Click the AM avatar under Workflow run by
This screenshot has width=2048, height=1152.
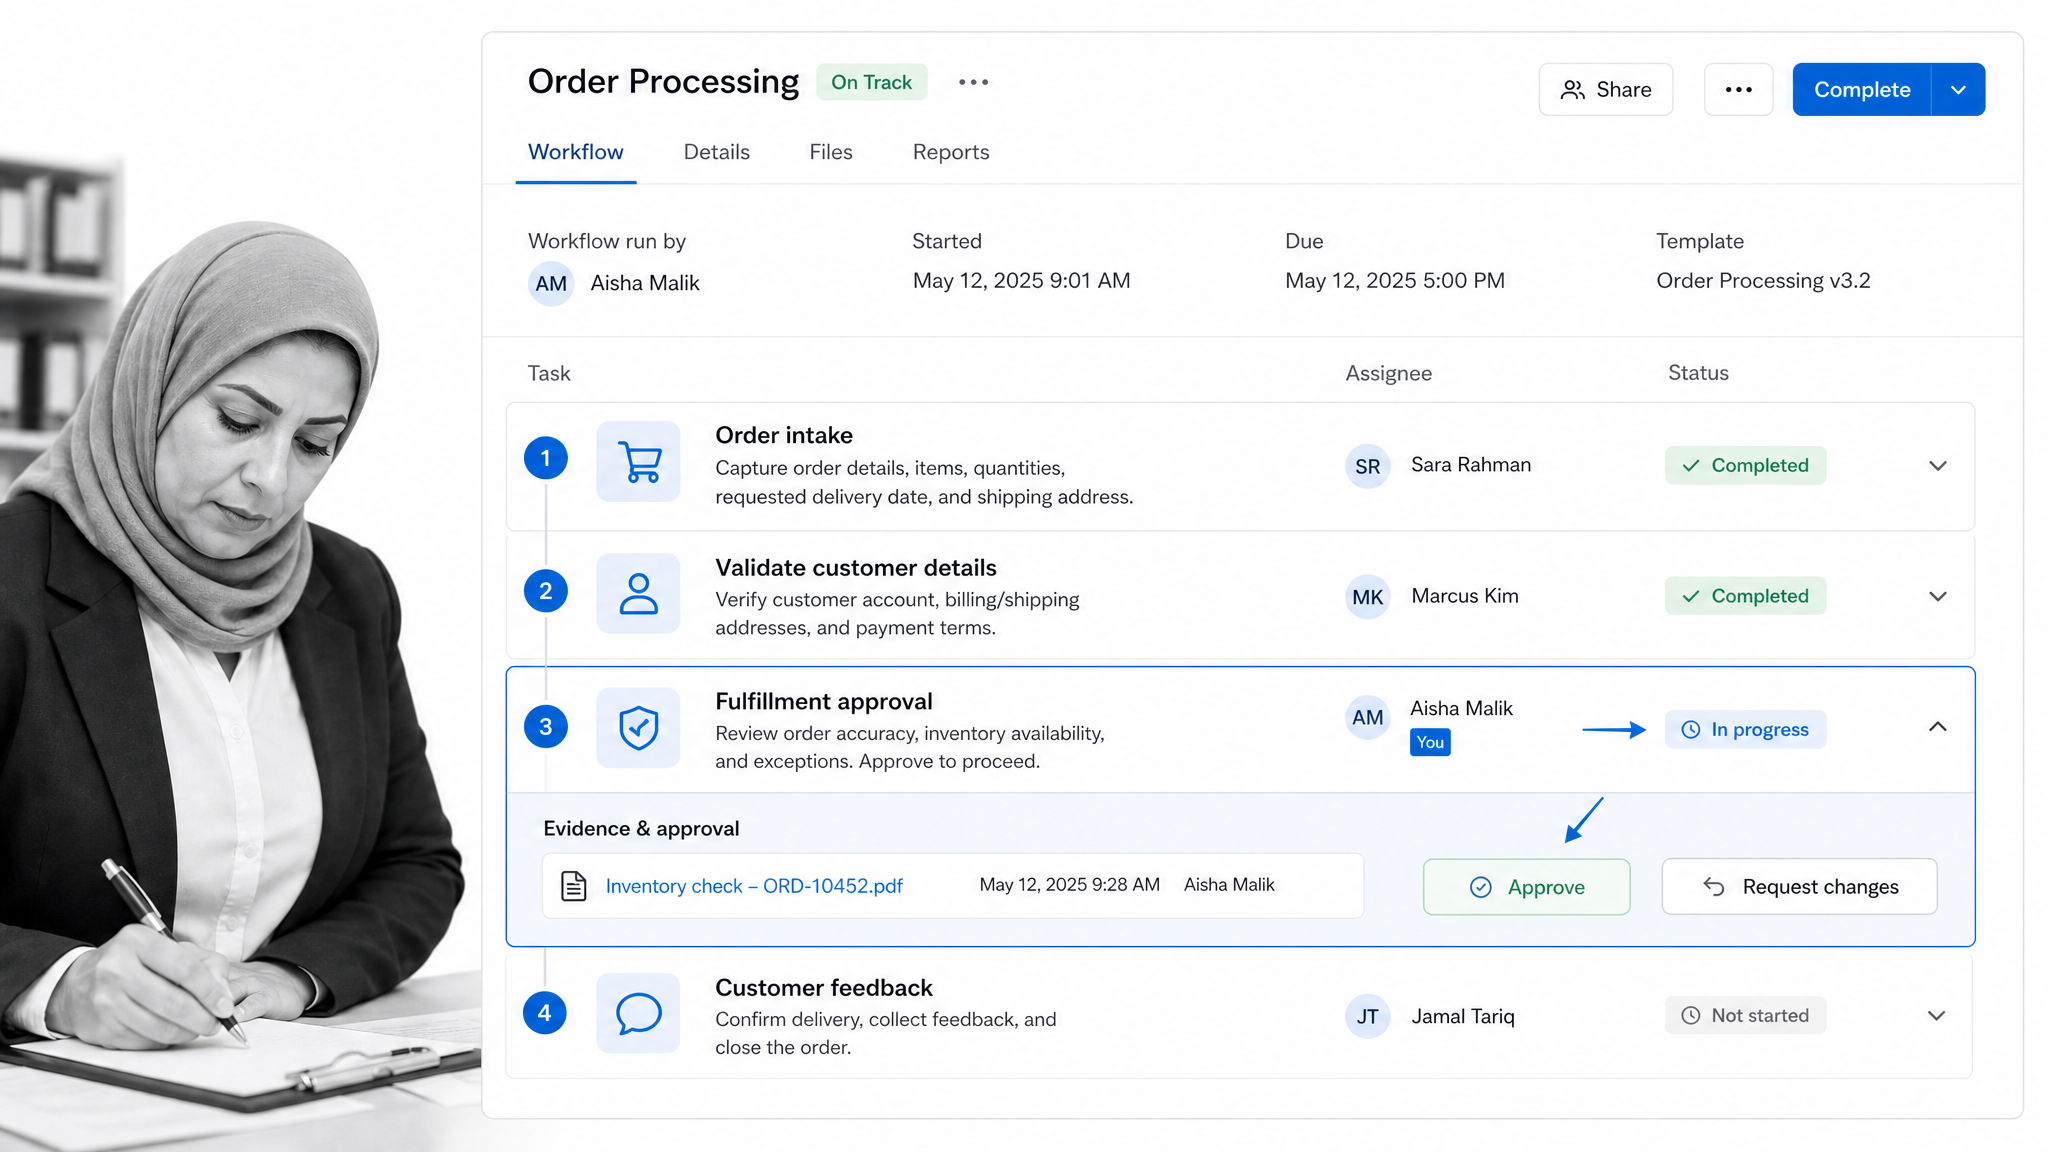pos(551,283)
